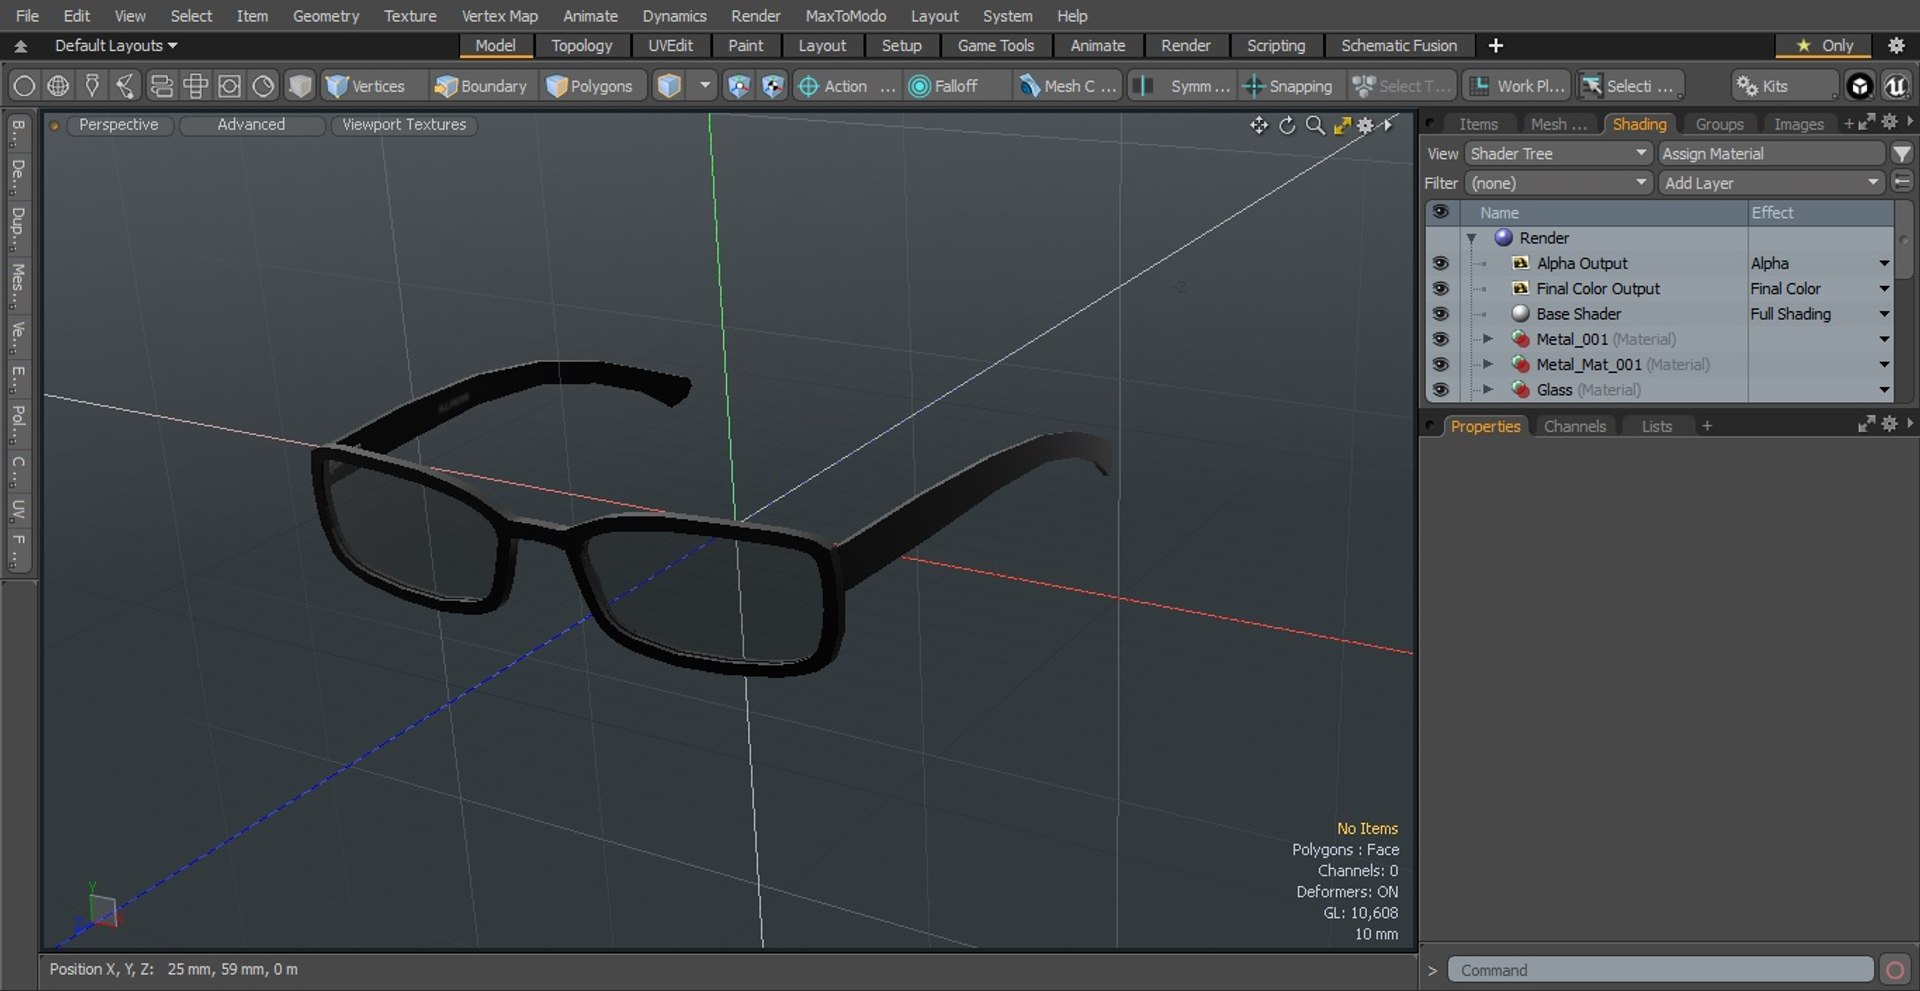Screen dimensions: 1920x991
Task: Collapse the Render tree item
Action: [x=1471, y=238]
